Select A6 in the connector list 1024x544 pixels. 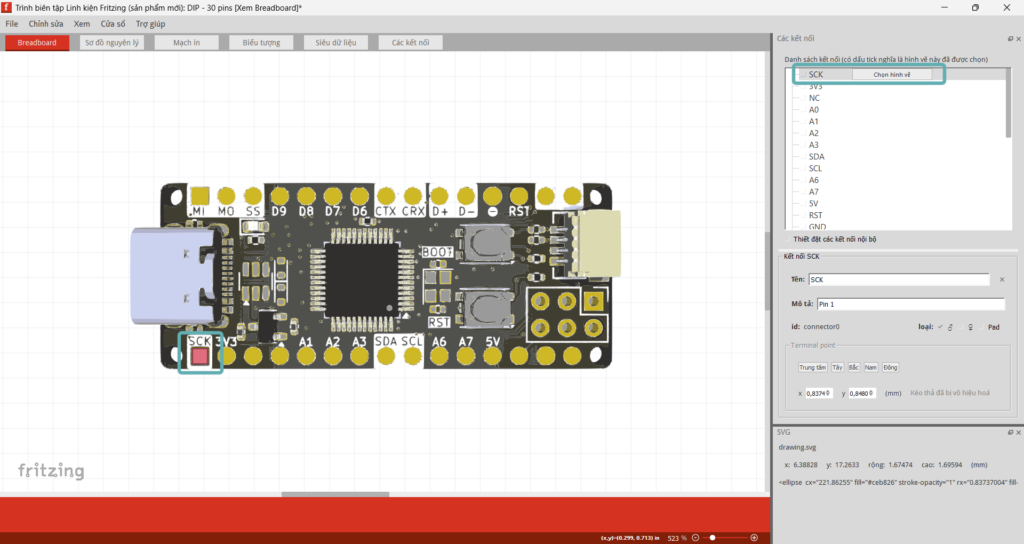814,180
